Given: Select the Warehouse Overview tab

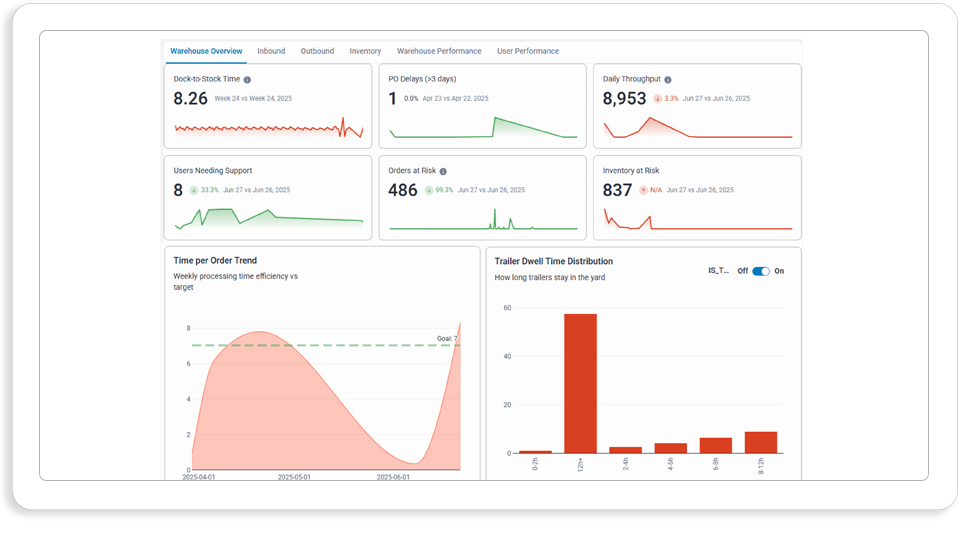Looking at the screenshot, I should (206, 51).
